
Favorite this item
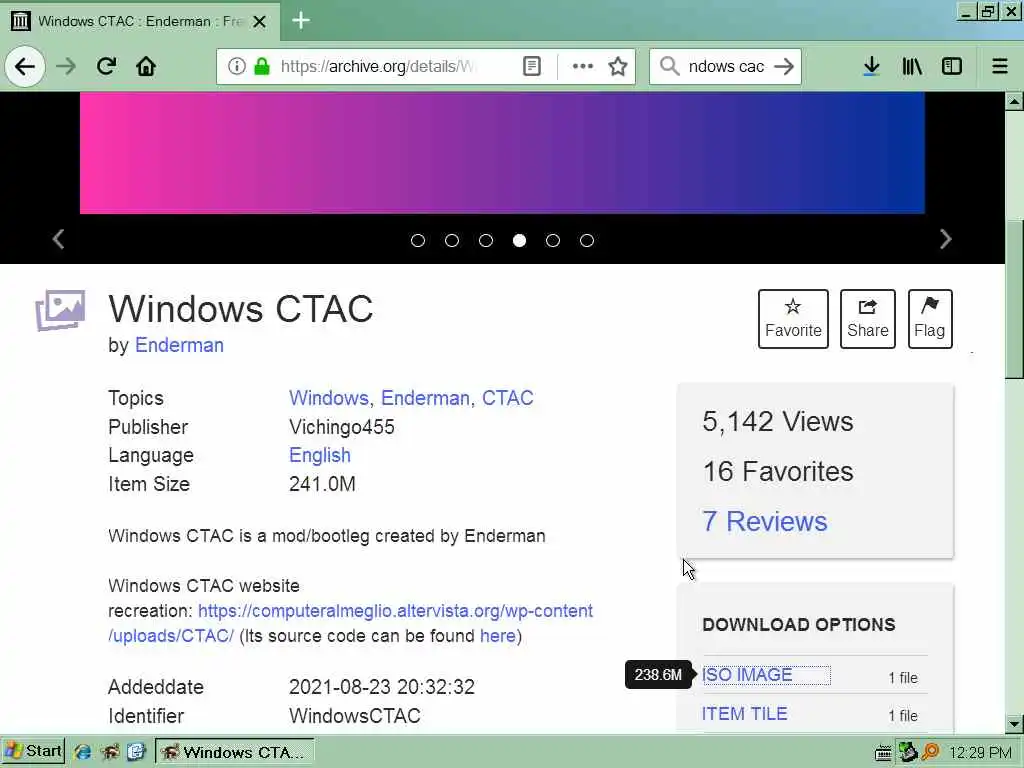click(x=793, y=319)
